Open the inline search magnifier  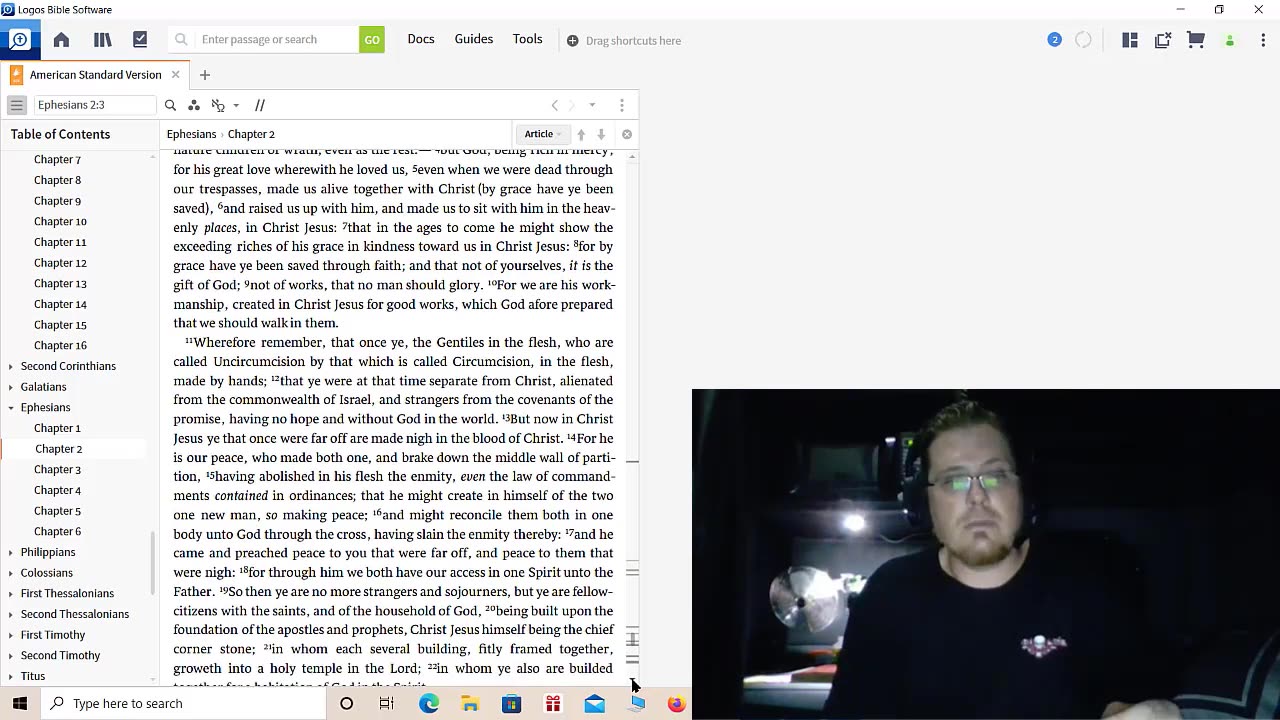pyautogui.click(x=170, y=105)
